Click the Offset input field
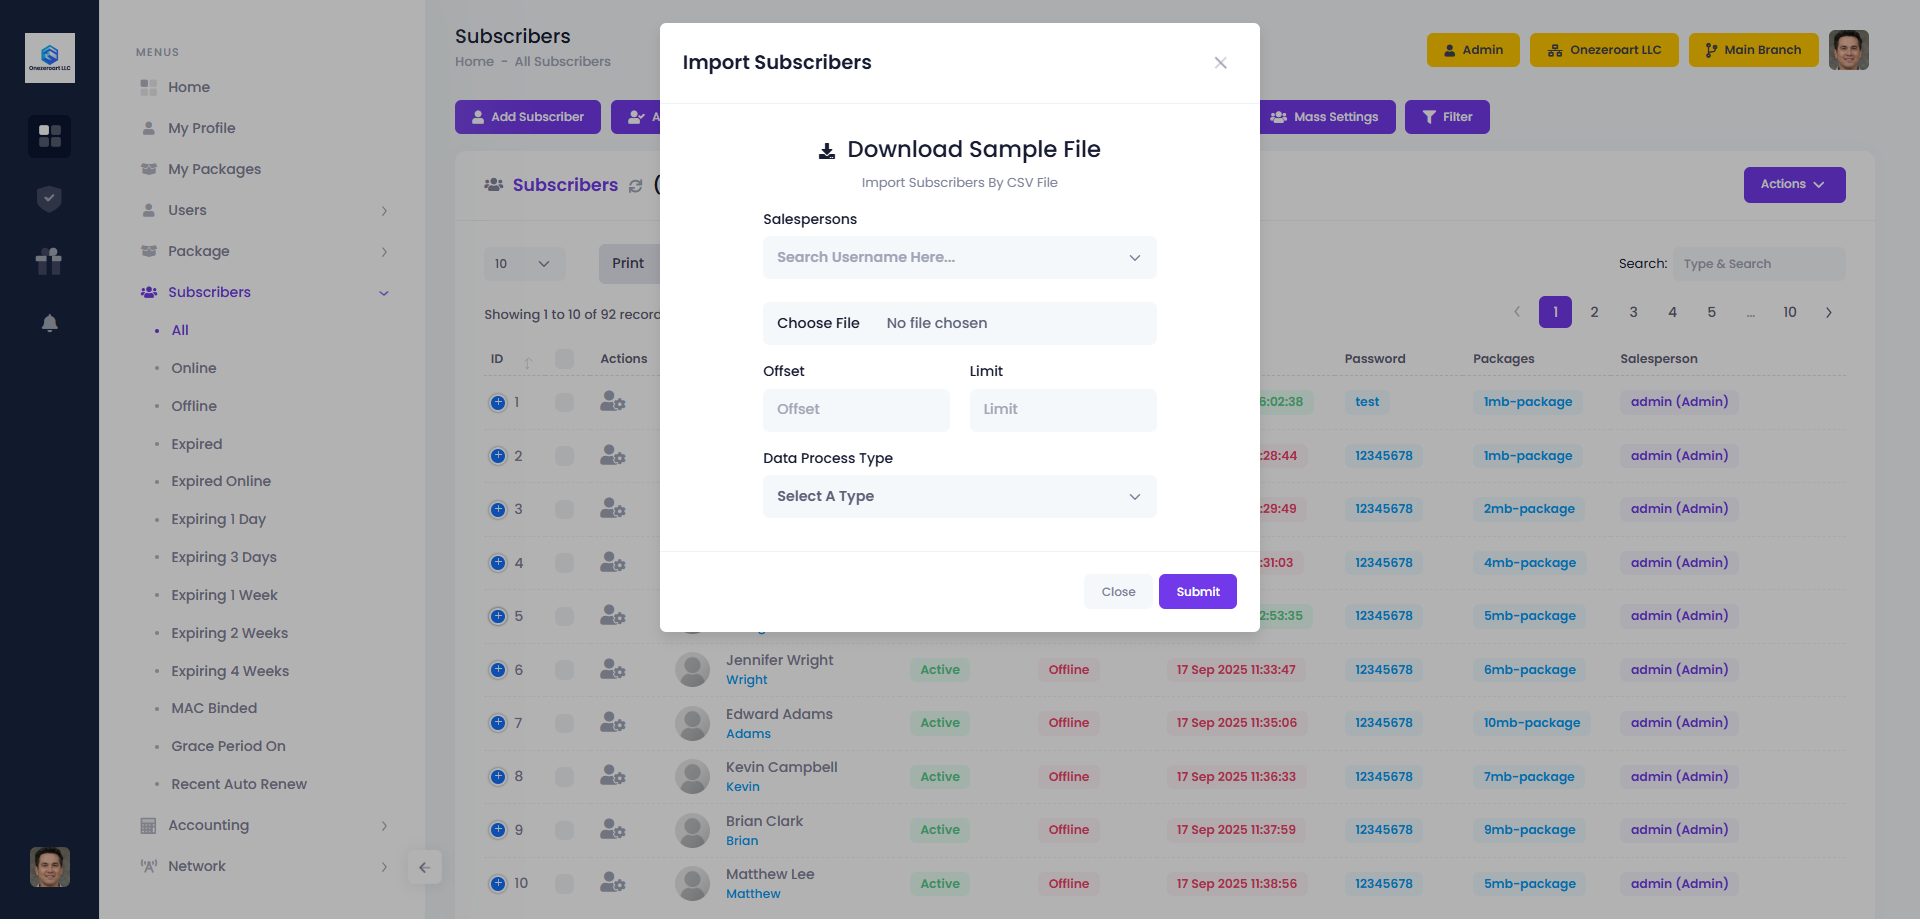Screen dimensions: 1920x919 click(x=856, y=410)
